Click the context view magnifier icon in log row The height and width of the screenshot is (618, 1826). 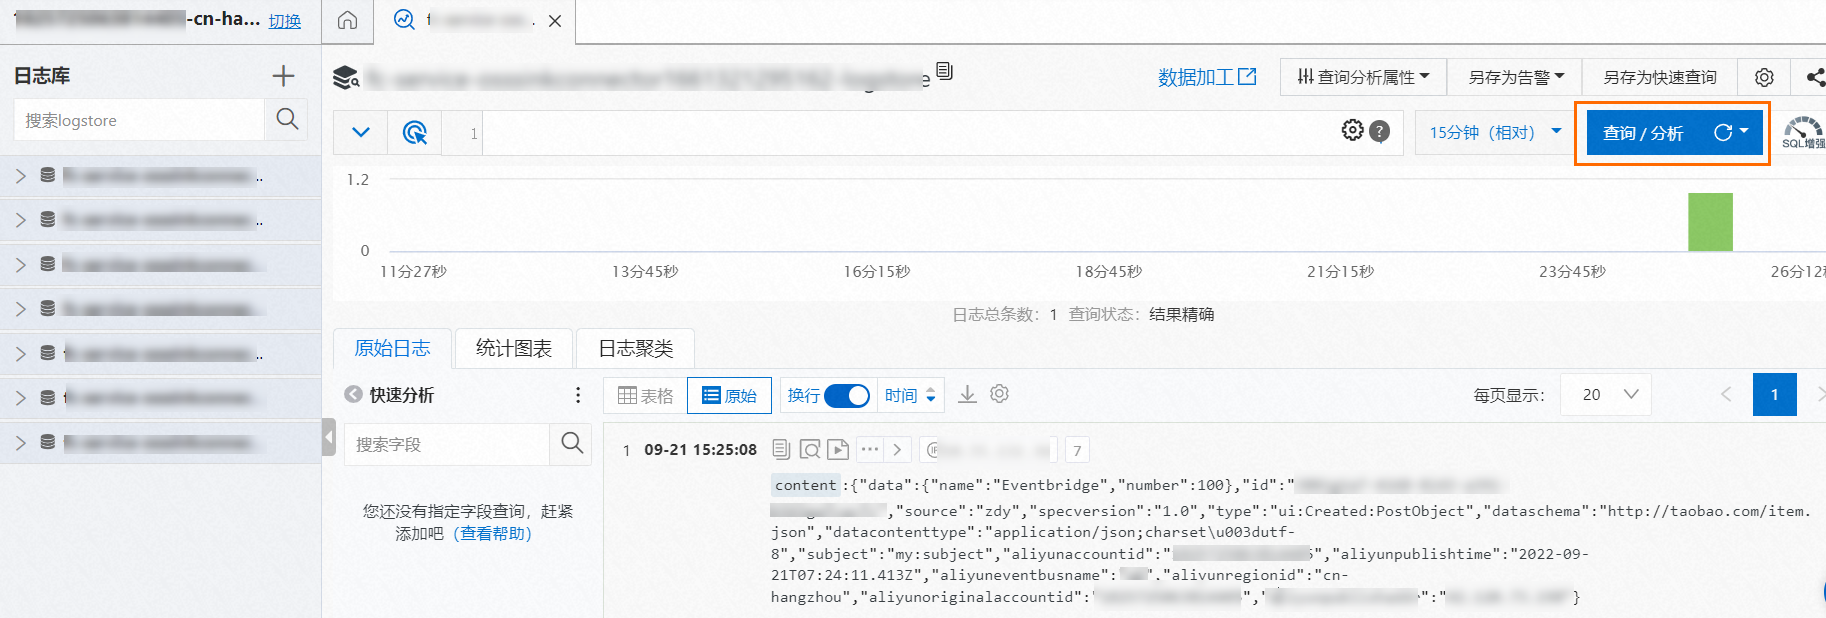(810, 450)
